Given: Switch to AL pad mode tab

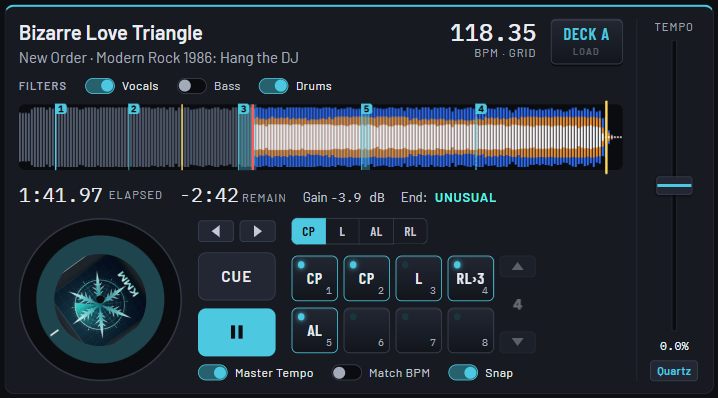Looking at the screenshot, I should click(376, 232).
